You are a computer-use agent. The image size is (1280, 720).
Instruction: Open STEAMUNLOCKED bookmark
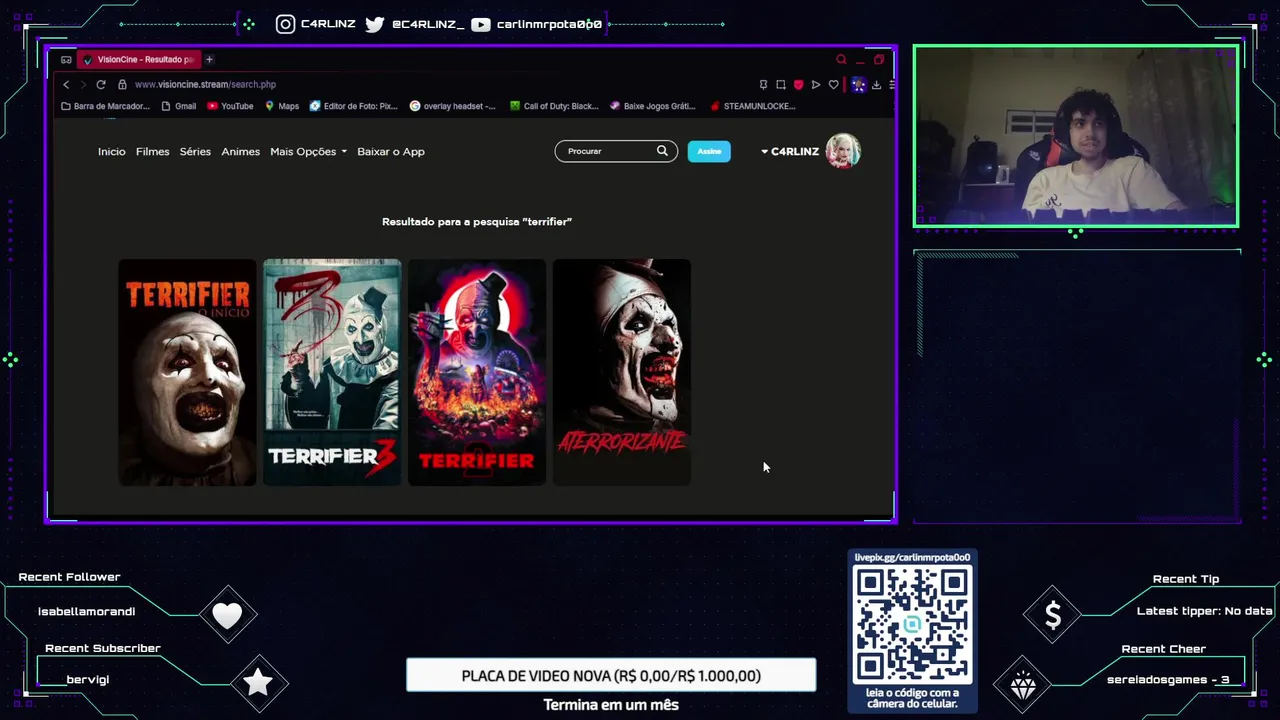click(753, 106)
